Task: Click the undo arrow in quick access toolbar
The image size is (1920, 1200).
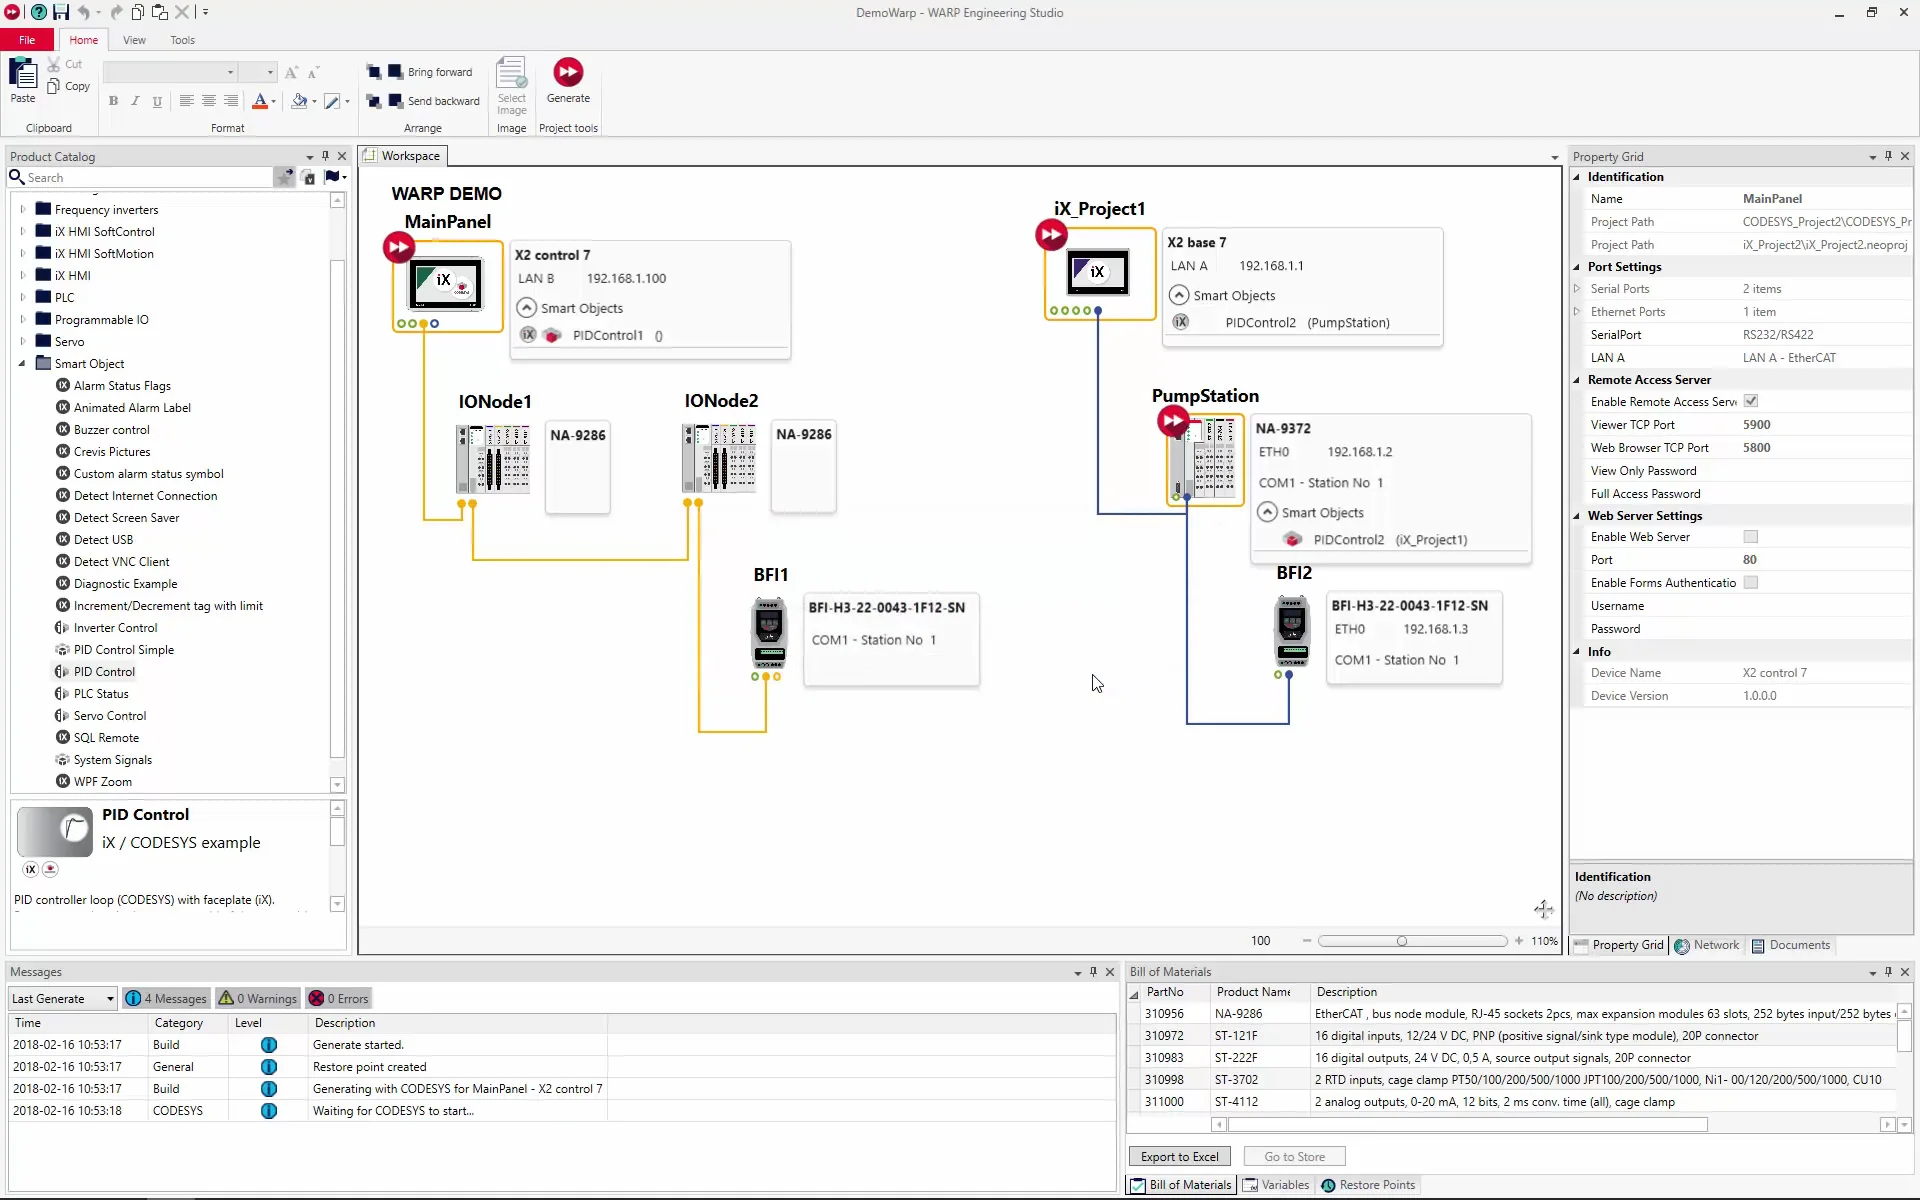Action: click(x=84, y=12)
